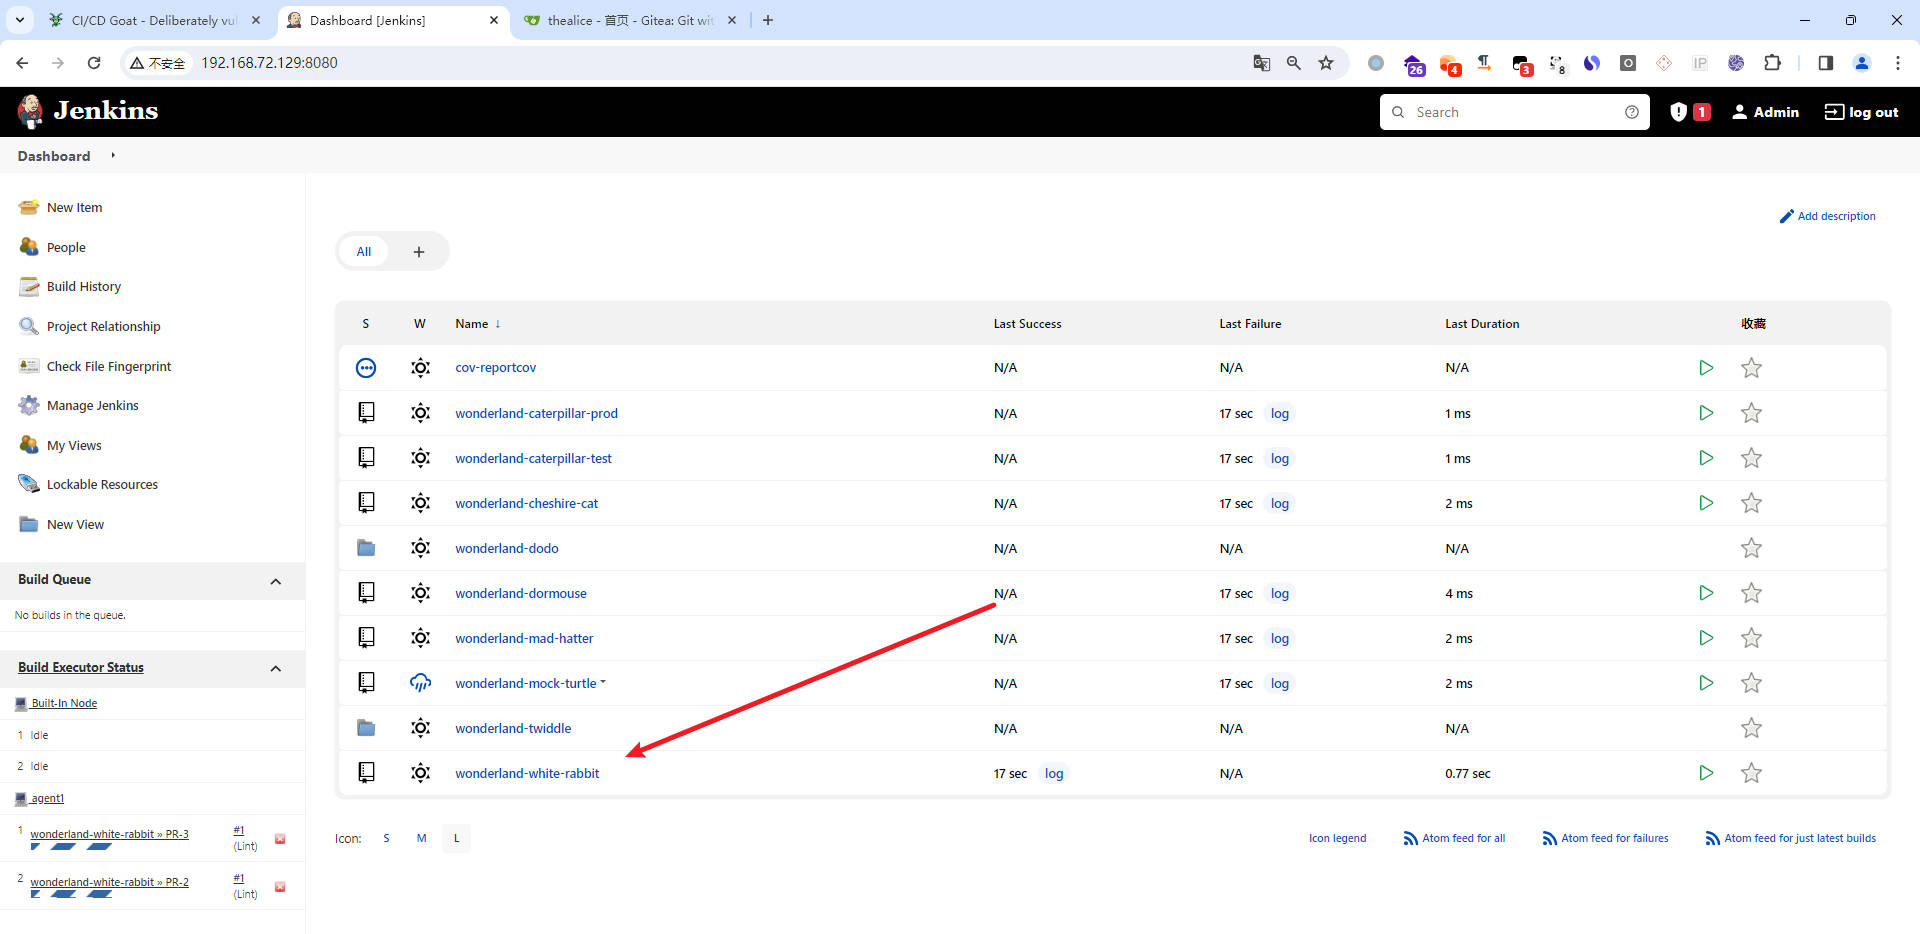View last success log of wonderland-white-rabbit

(x=1054, y=773)
